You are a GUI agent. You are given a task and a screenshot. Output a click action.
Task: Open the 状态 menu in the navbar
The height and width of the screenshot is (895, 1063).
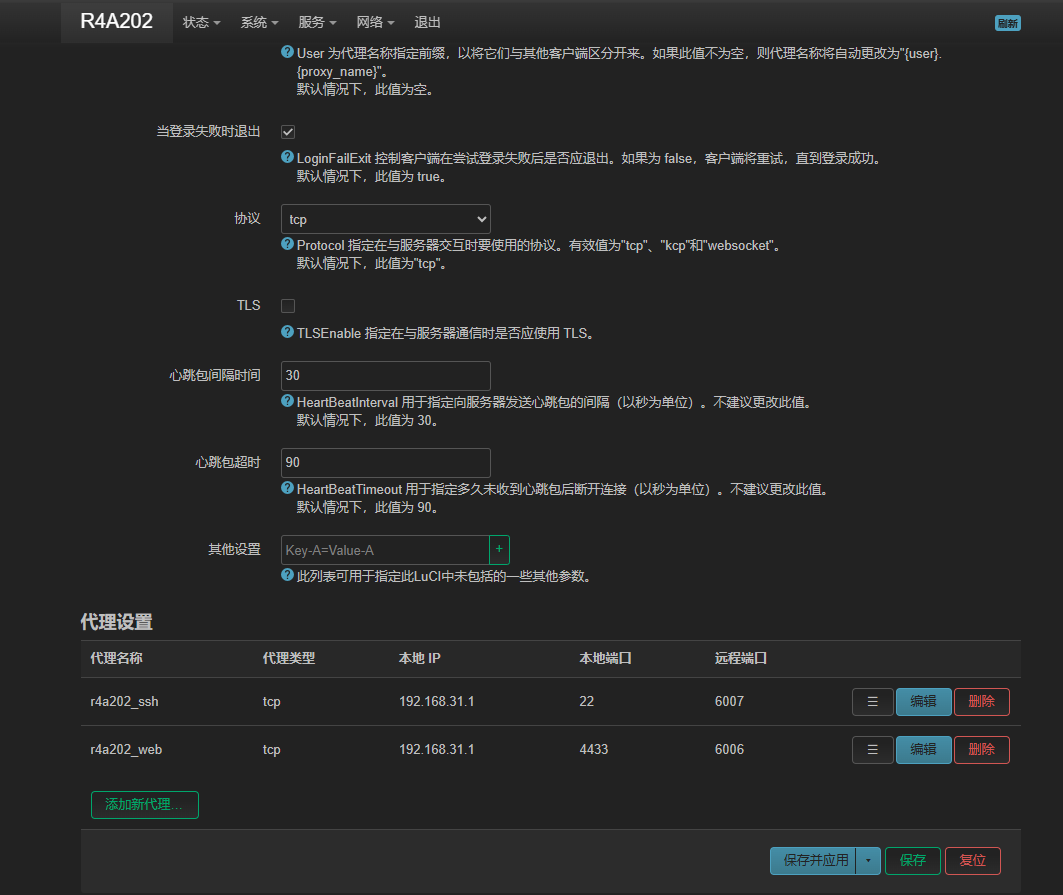click(201, 22)
